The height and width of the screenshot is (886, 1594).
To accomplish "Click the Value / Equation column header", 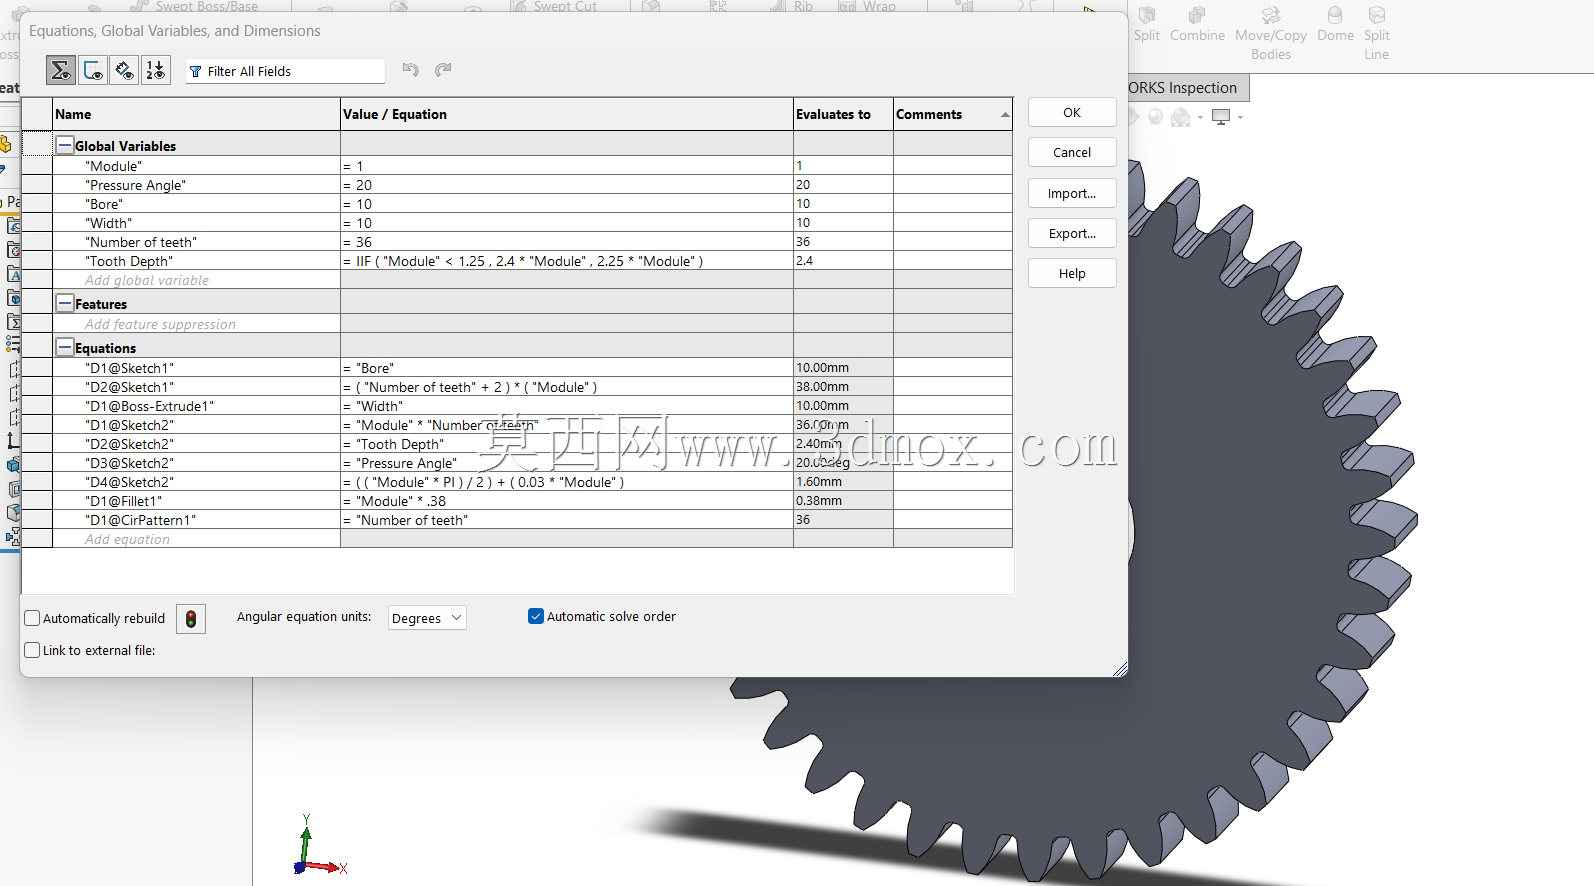I will [567, 115].
